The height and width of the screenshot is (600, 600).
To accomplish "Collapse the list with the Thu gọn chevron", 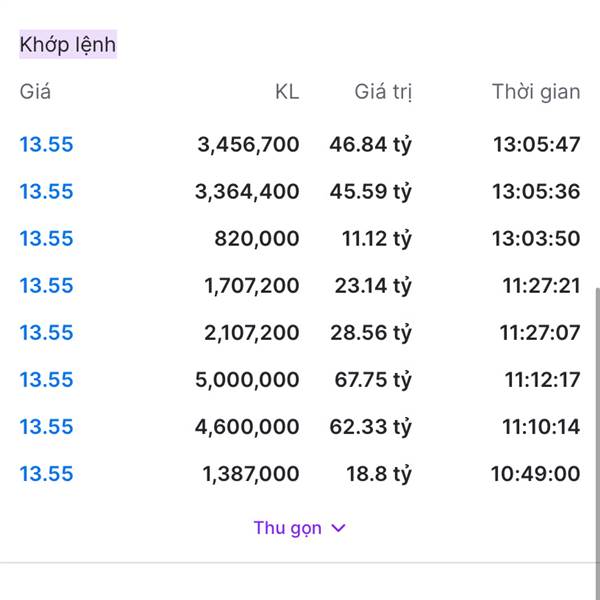I will coord(338,528).
